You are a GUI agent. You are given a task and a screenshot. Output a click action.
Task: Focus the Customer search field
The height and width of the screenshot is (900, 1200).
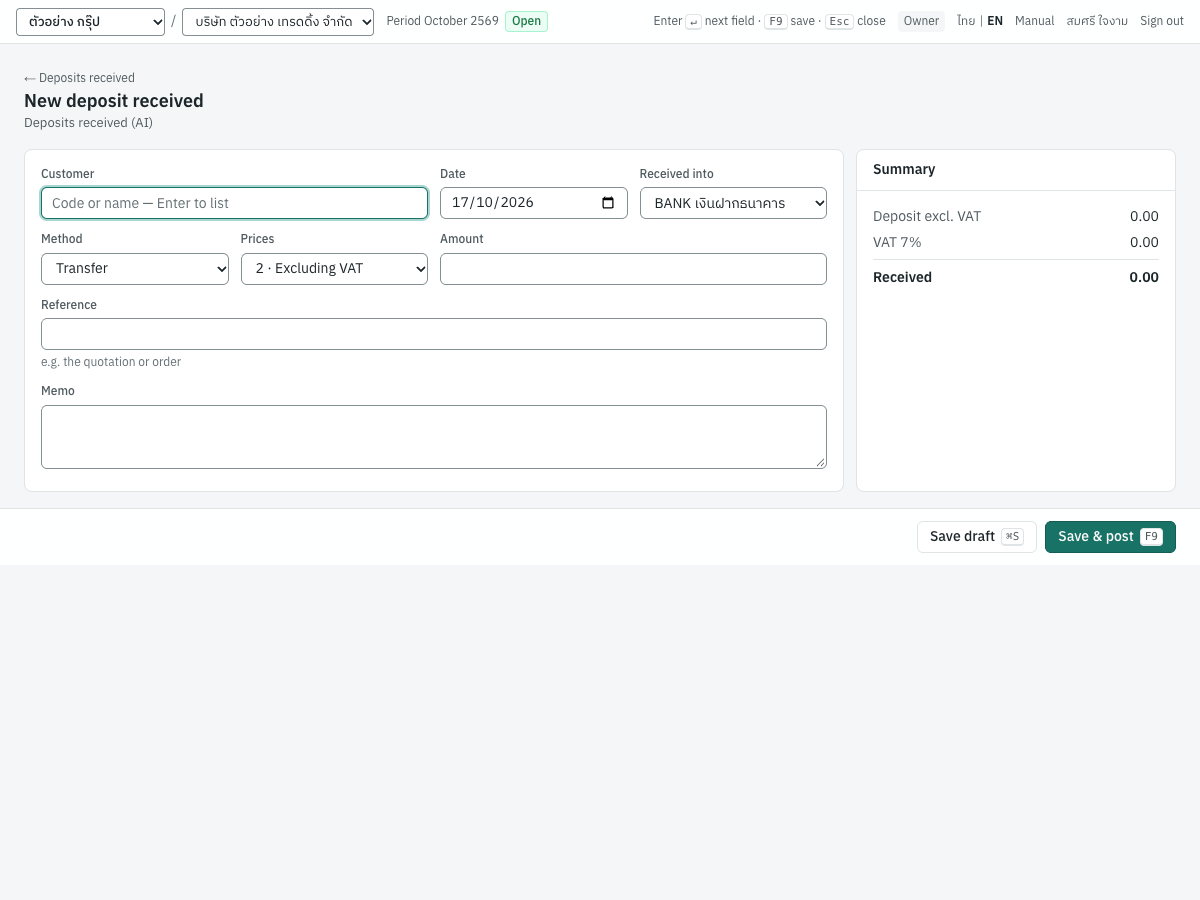(234, 203)
